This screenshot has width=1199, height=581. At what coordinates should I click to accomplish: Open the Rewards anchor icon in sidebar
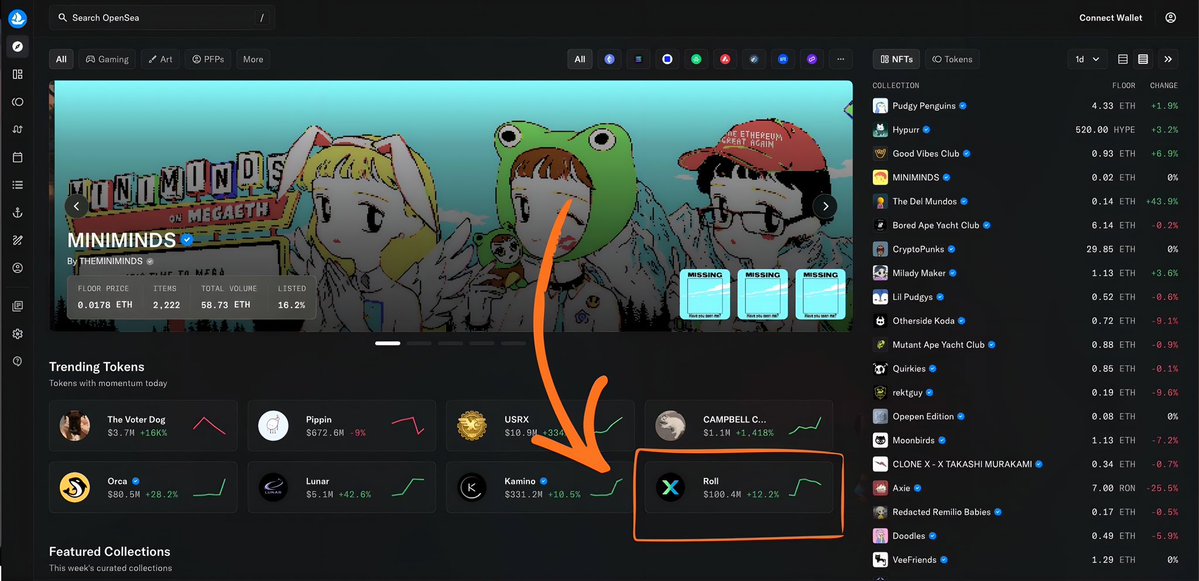coord(17,213)
